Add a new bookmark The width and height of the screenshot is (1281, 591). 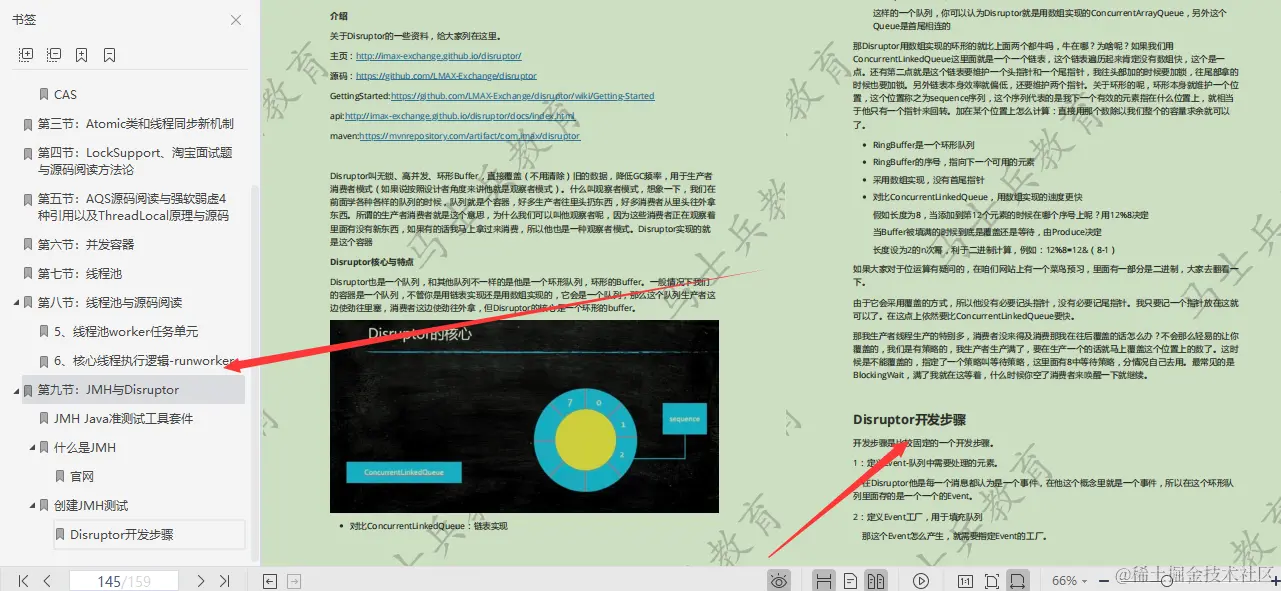[x=82, y=54]
